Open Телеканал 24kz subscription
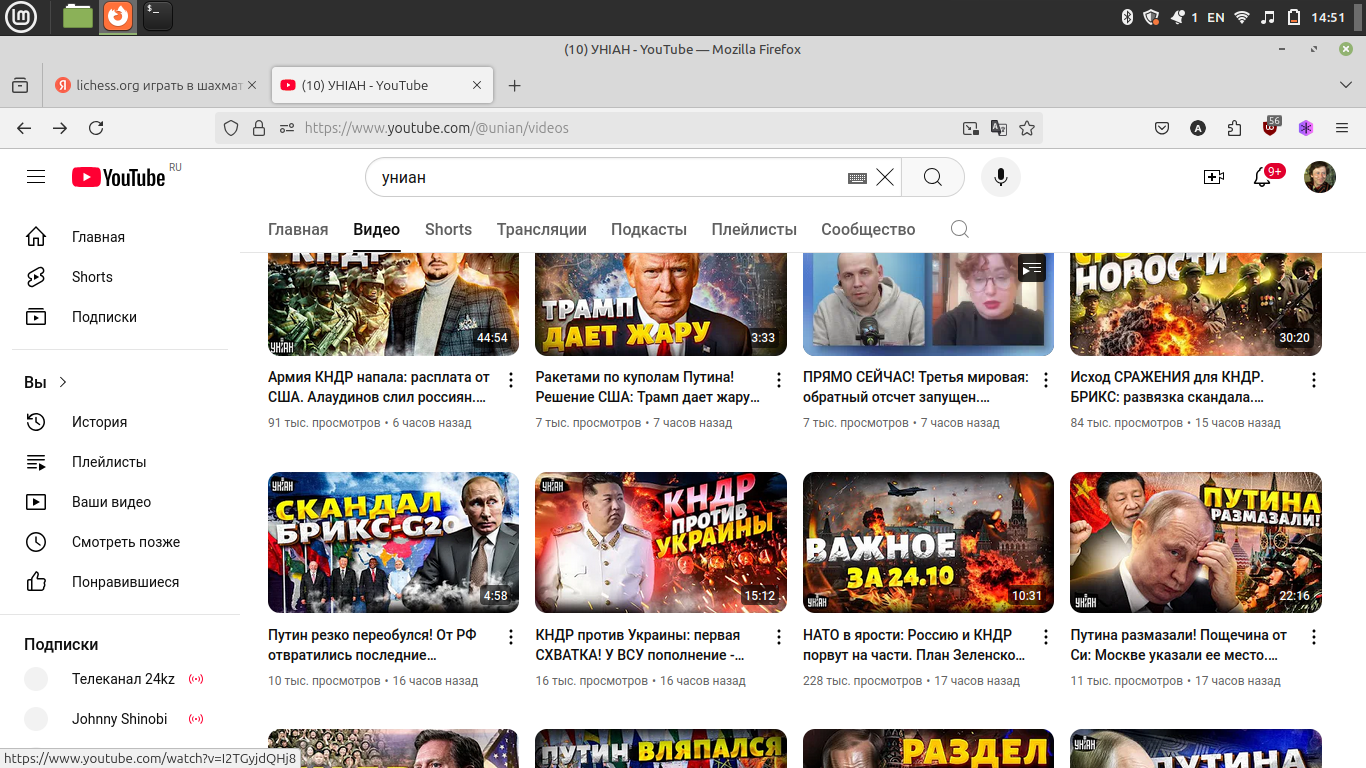The image size is (1366, 768). pyautogui.click(x=120, y=679)
